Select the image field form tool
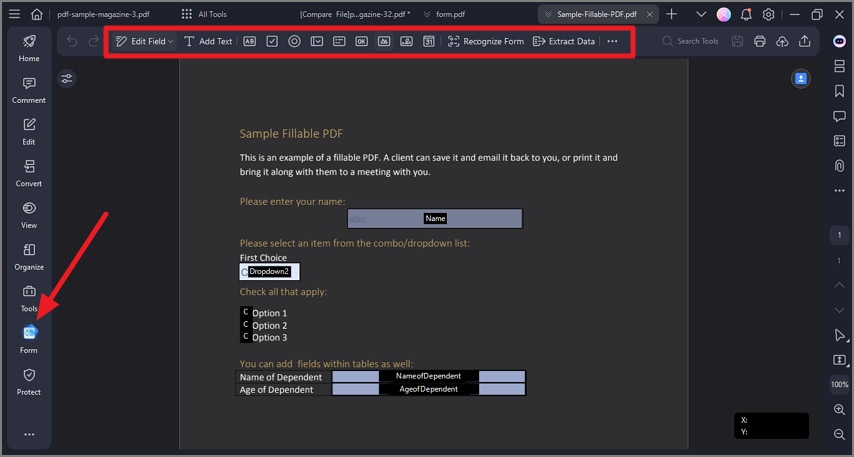Viewport: 854px width, 457px height. pos(384,41)
